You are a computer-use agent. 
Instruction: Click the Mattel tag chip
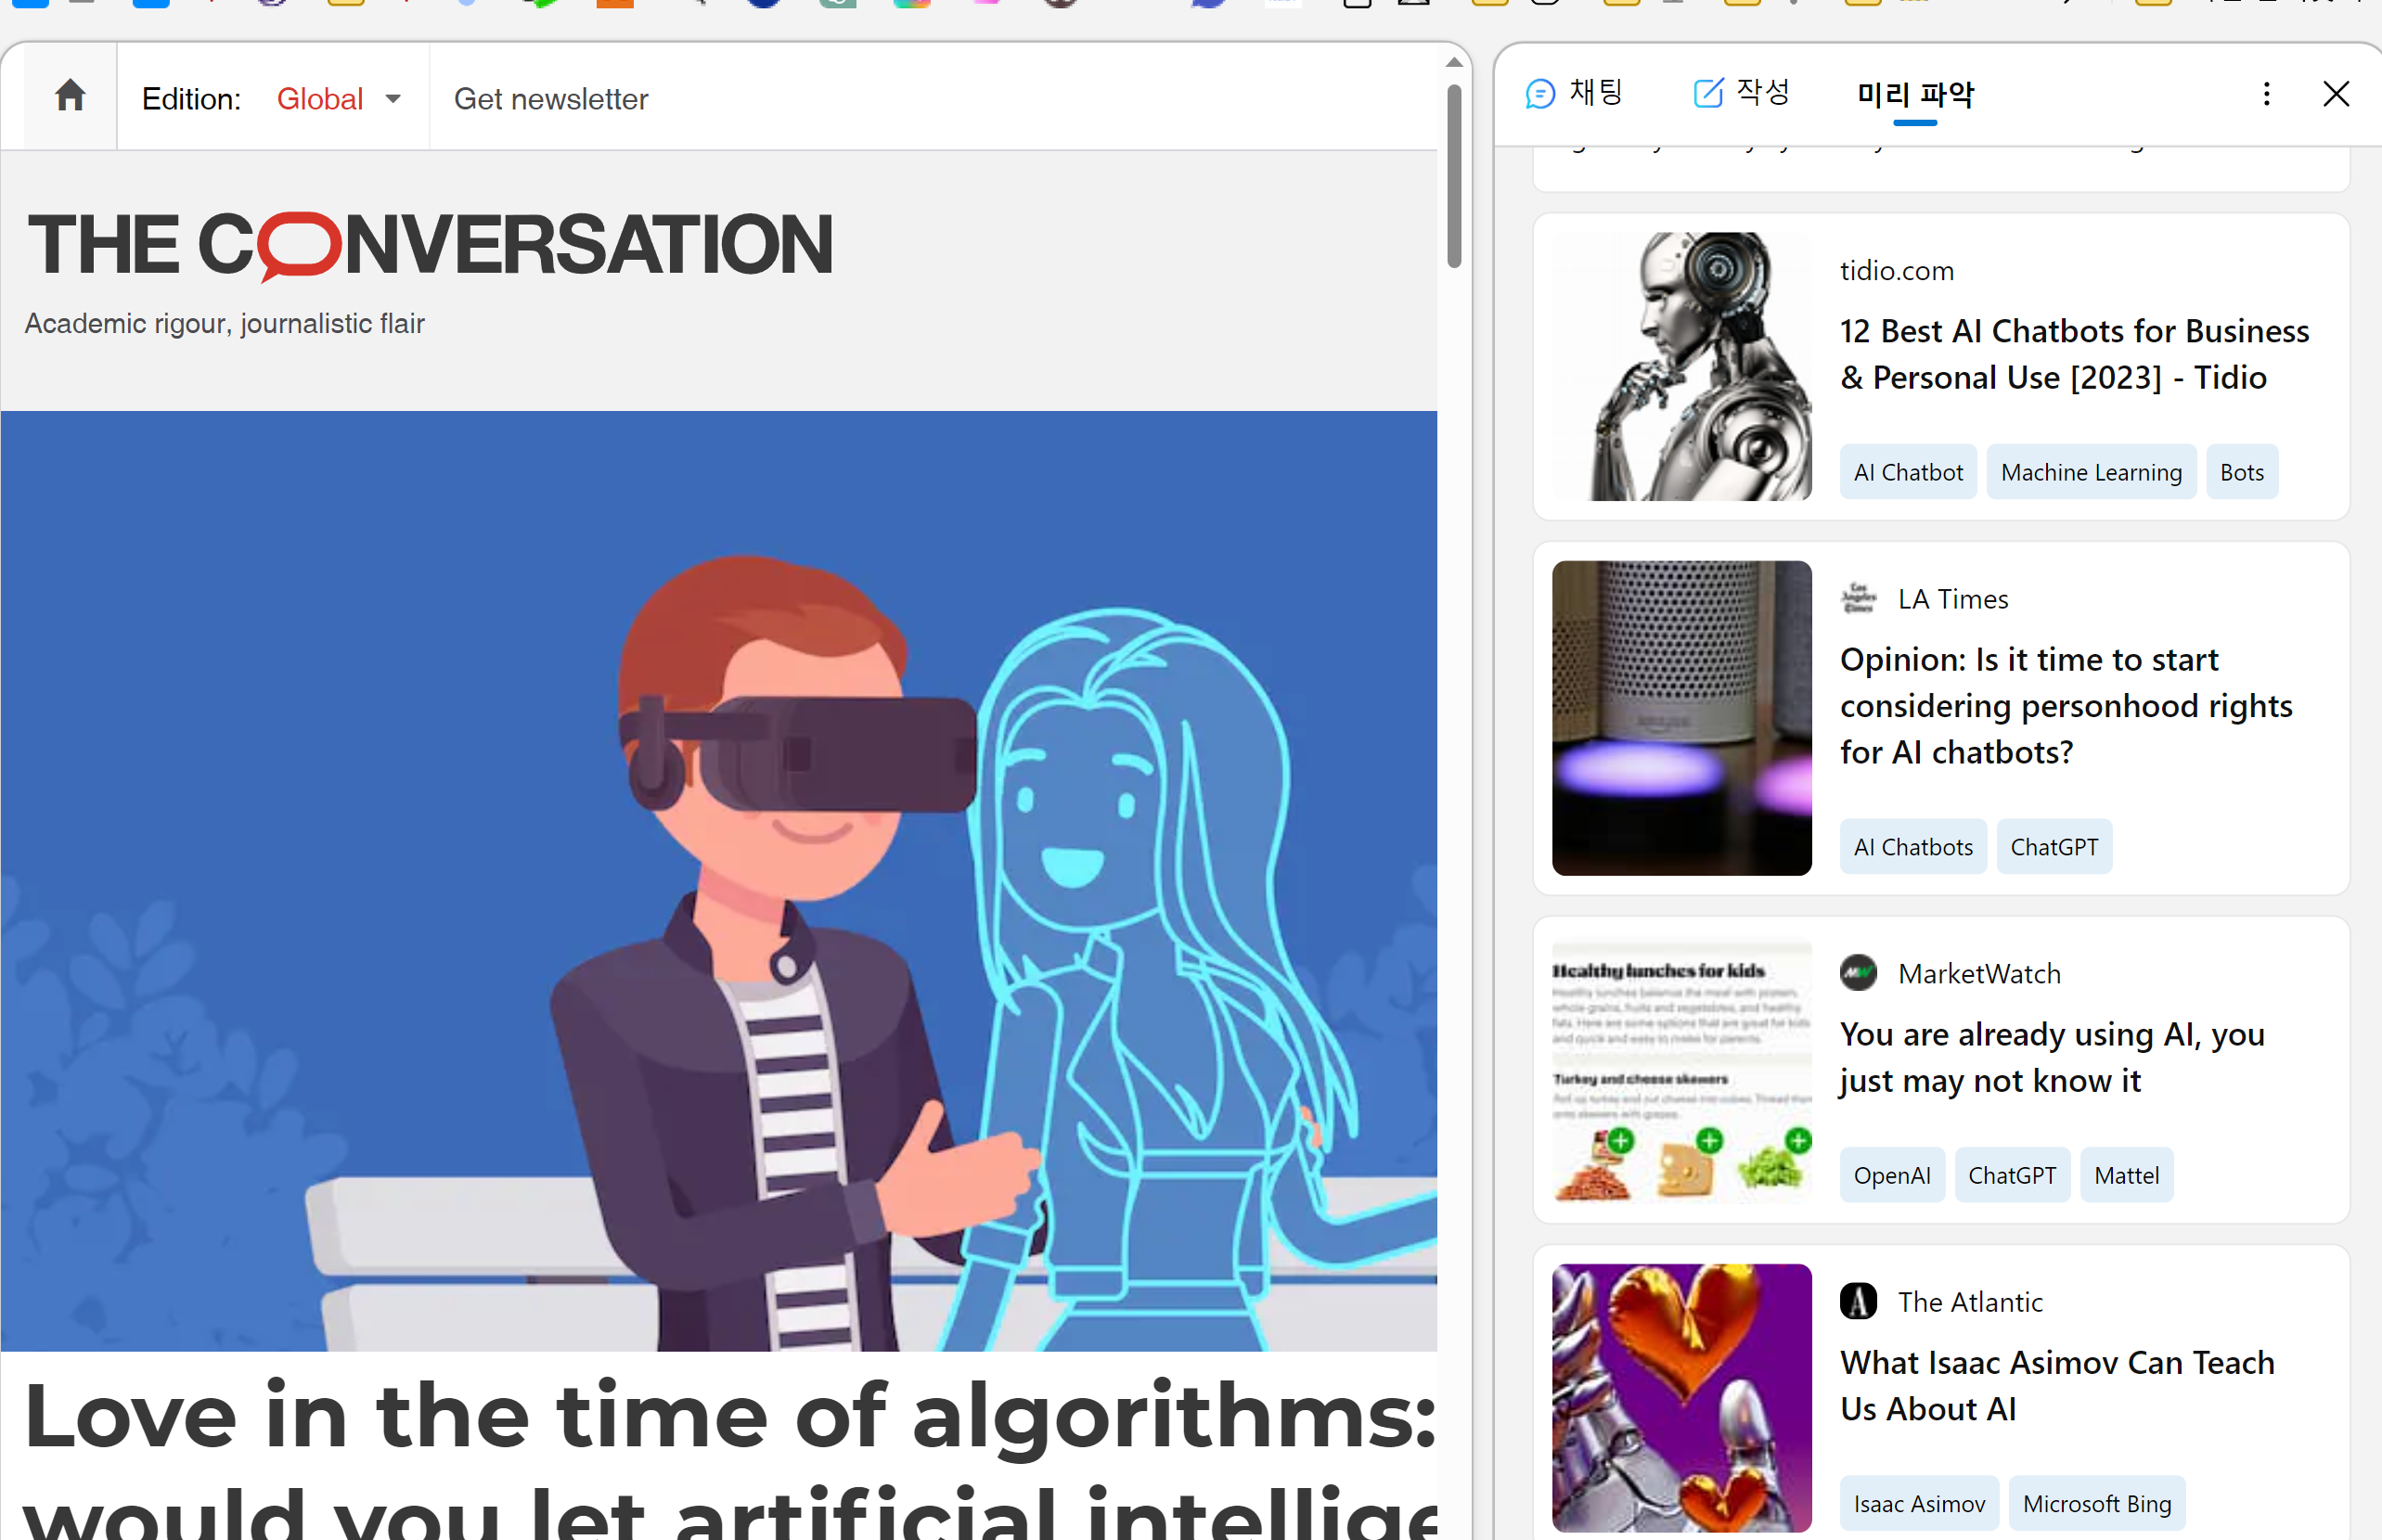(2126, 1175)
